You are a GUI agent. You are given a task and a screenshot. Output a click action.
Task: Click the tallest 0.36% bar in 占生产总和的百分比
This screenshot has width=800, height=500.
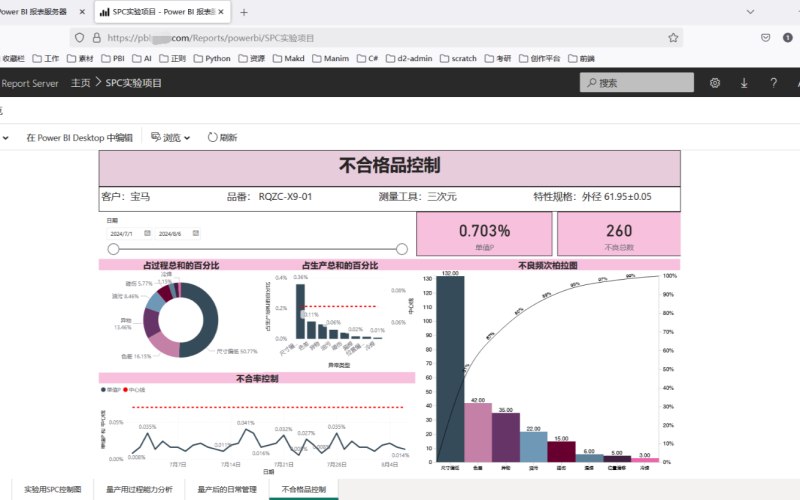(301, 311)
